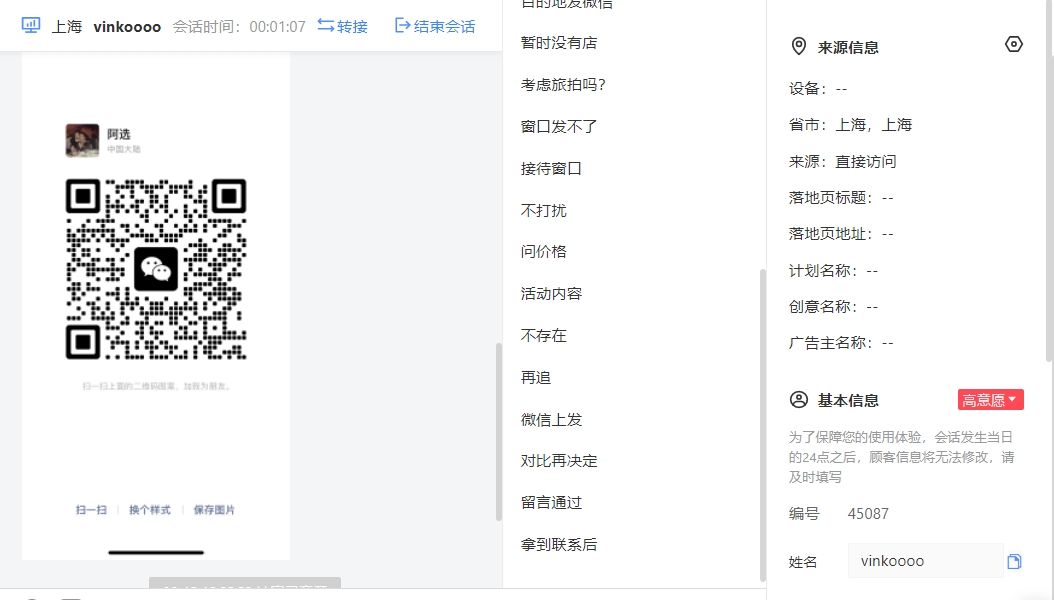Click the 编号 value 45087
This screenshot has width=1054, height=600.
868,514
